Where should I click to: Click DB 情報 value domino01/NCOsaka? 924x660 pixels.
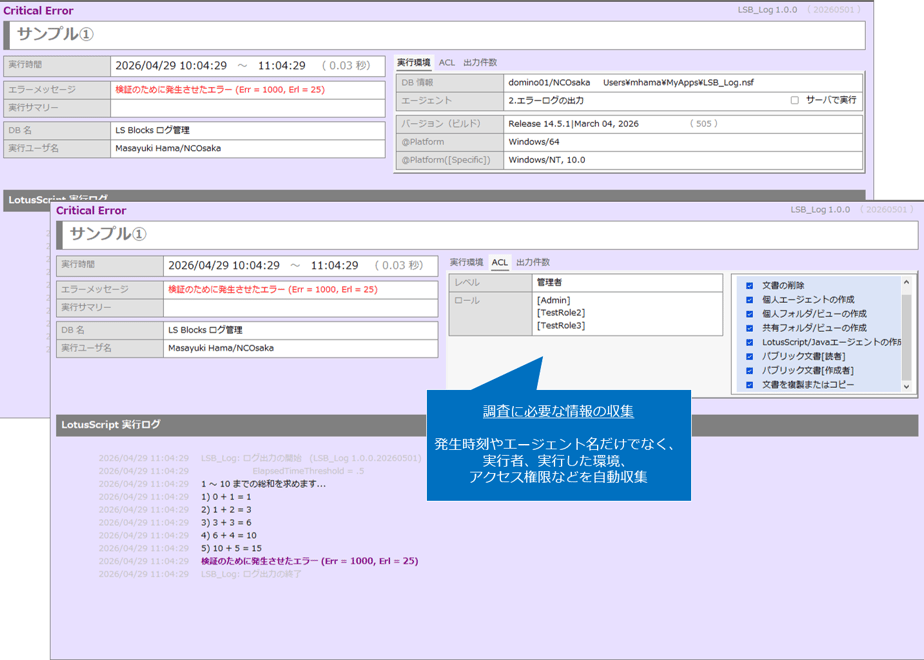click(x=549, y=82)
